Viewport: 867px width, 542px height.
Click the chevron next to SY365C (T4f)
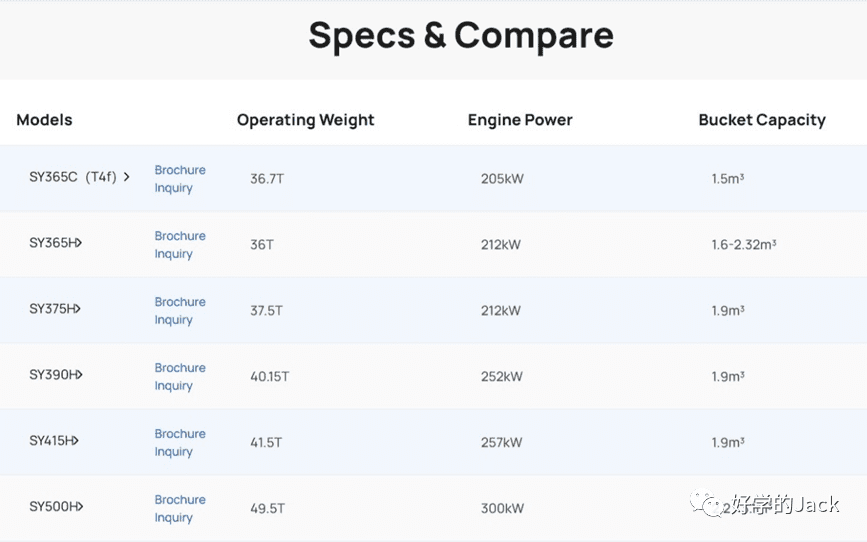coord(127,177)
